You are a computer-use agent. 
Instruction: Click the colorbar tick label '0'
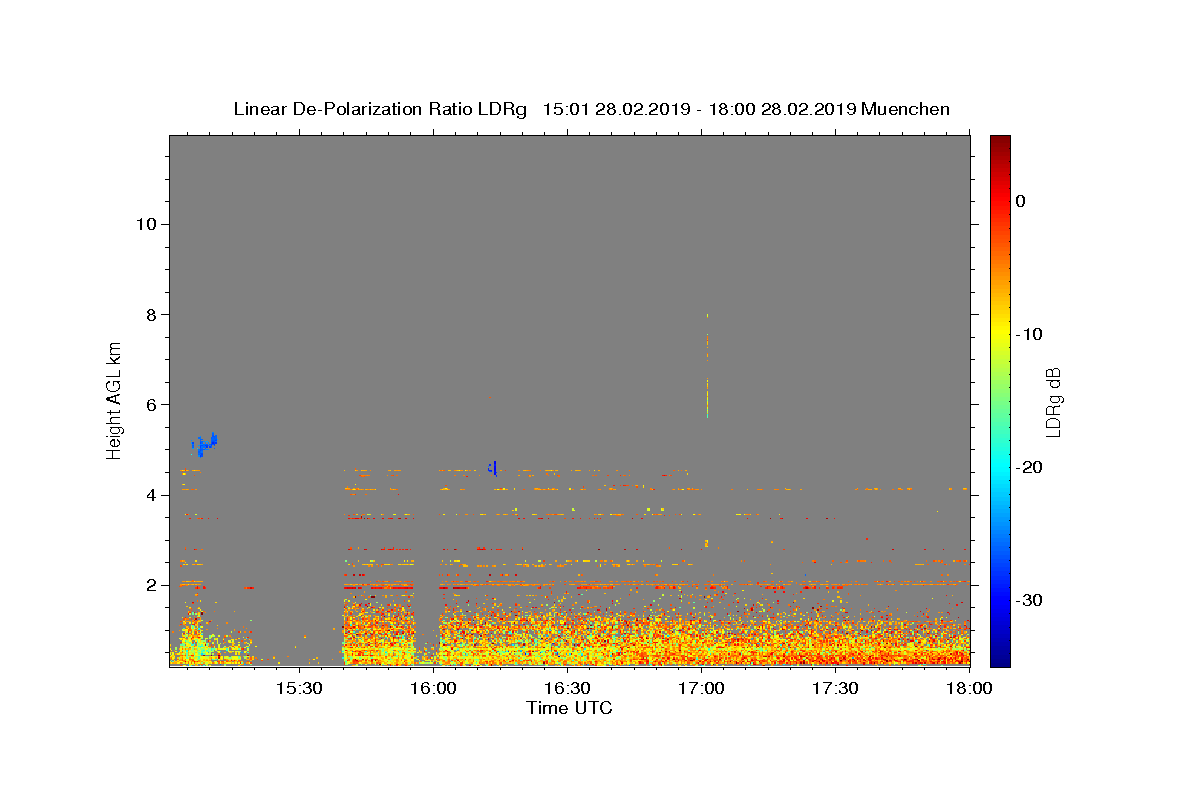point(1020,201)
